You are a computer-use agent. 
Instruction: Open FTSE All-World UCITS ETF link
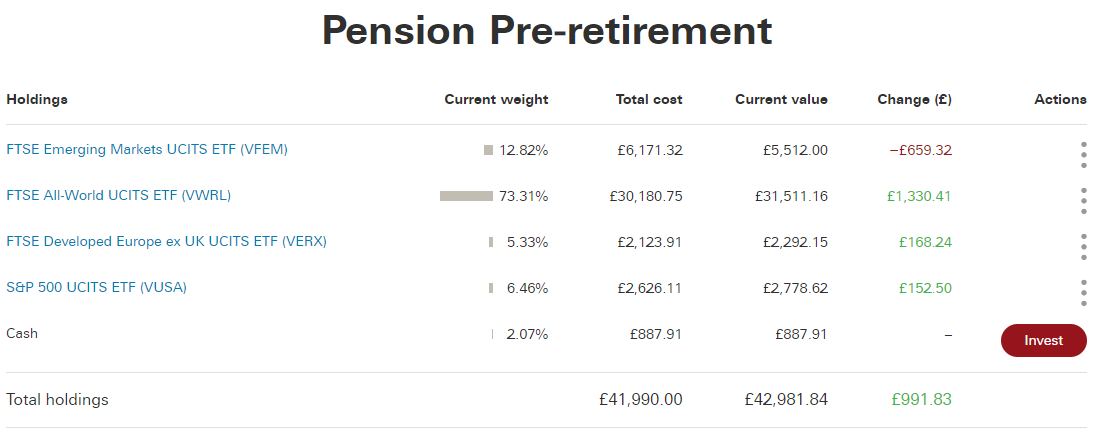119,195
